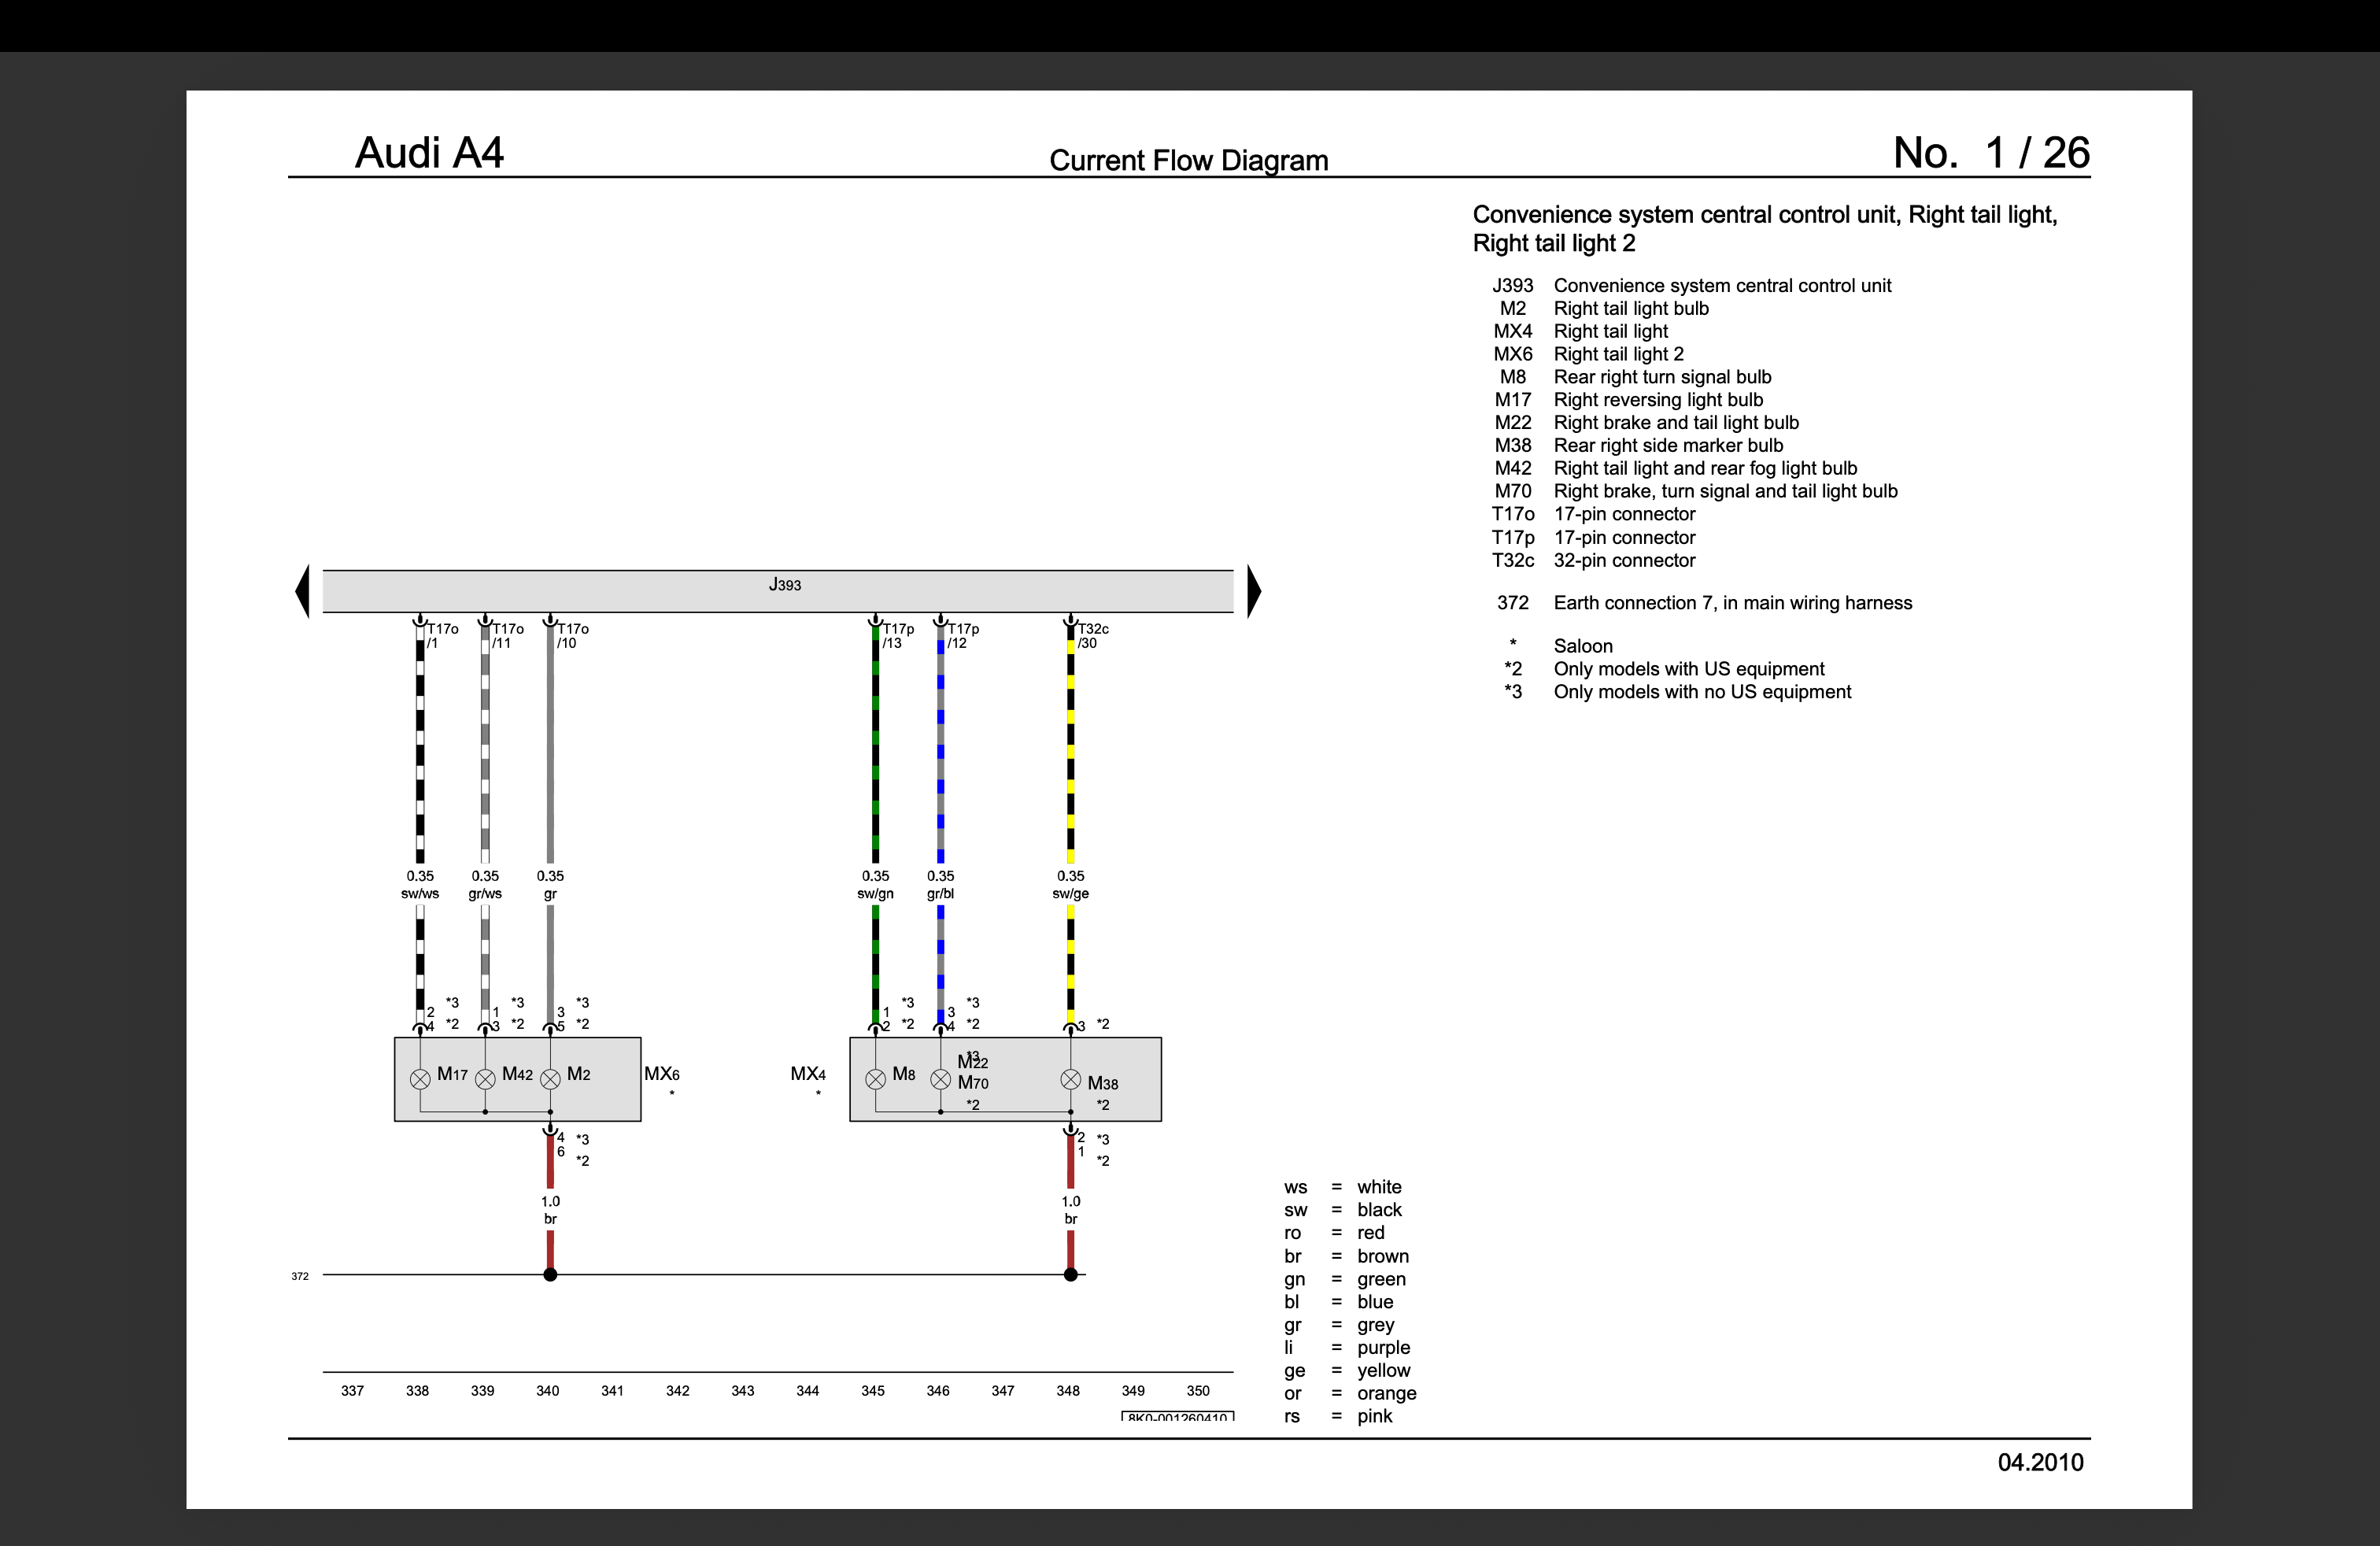Click the "Saloon" footnote
This screenshot has width=2380, height=1546.
coord(1583,646)
